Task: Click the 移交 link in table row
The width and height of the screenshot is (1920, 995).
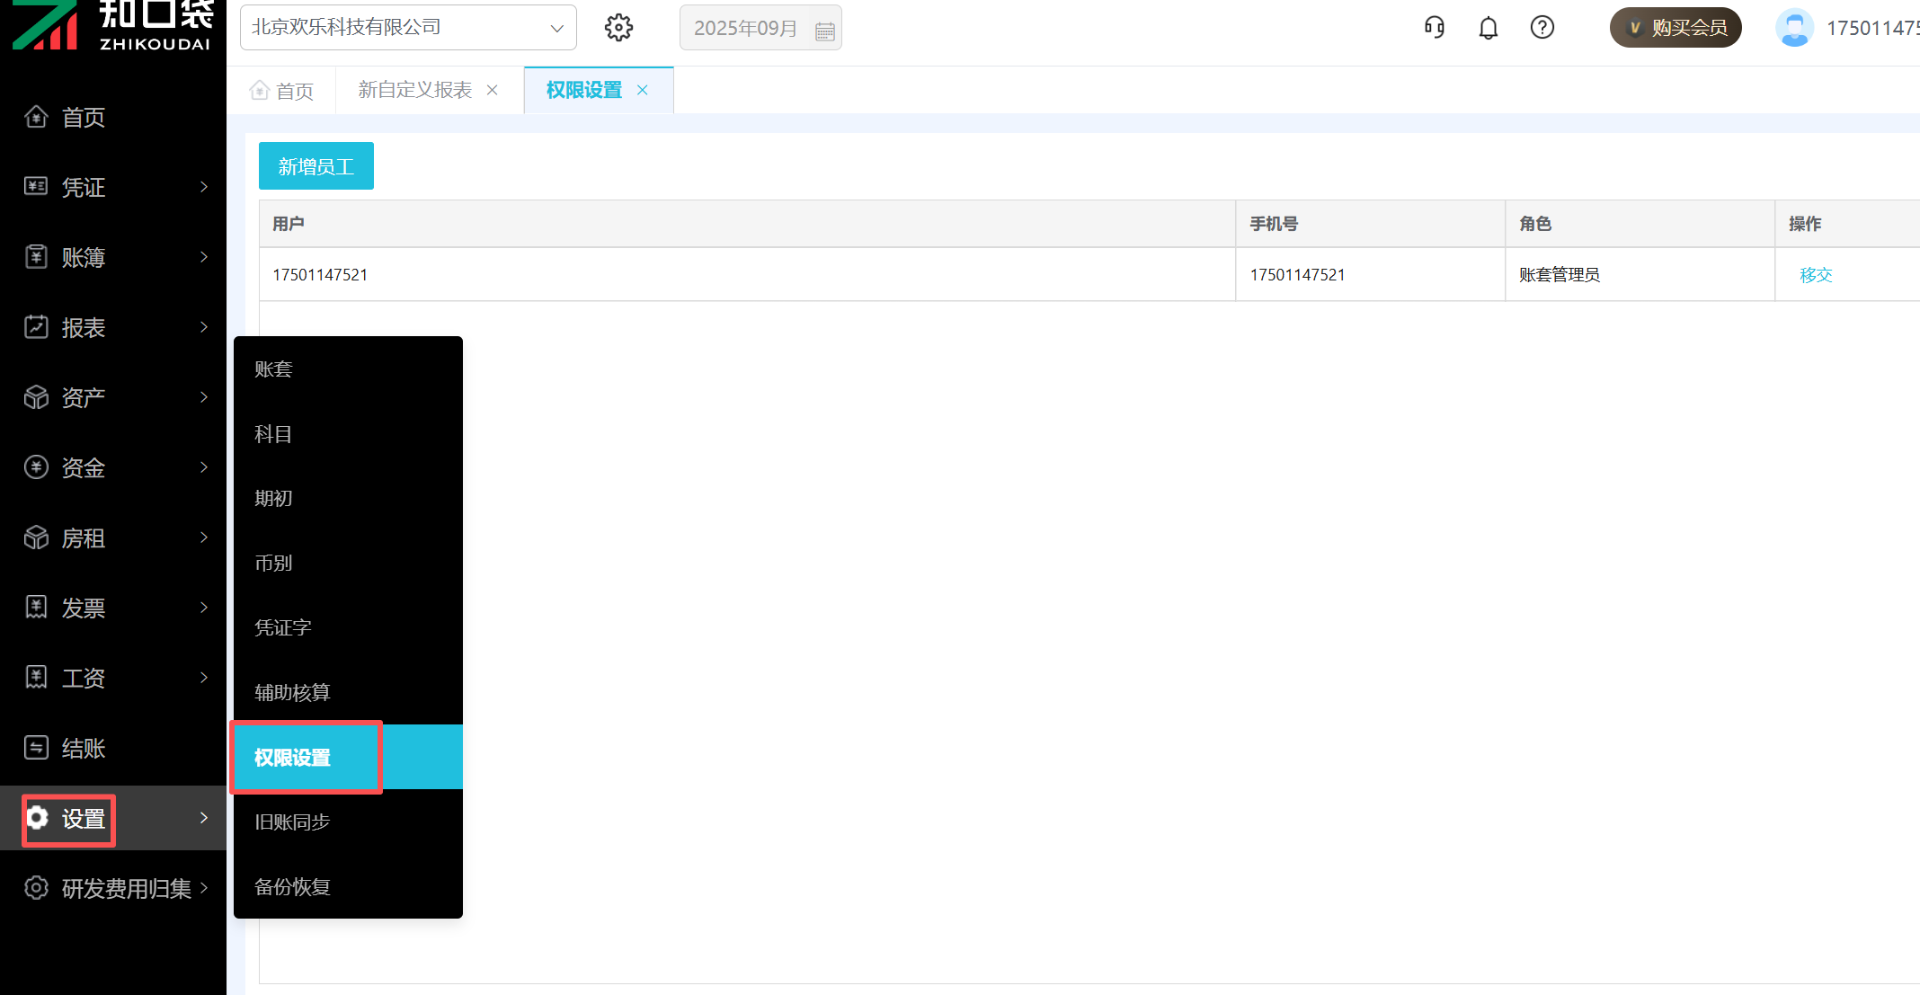Action: [1815, 275]
